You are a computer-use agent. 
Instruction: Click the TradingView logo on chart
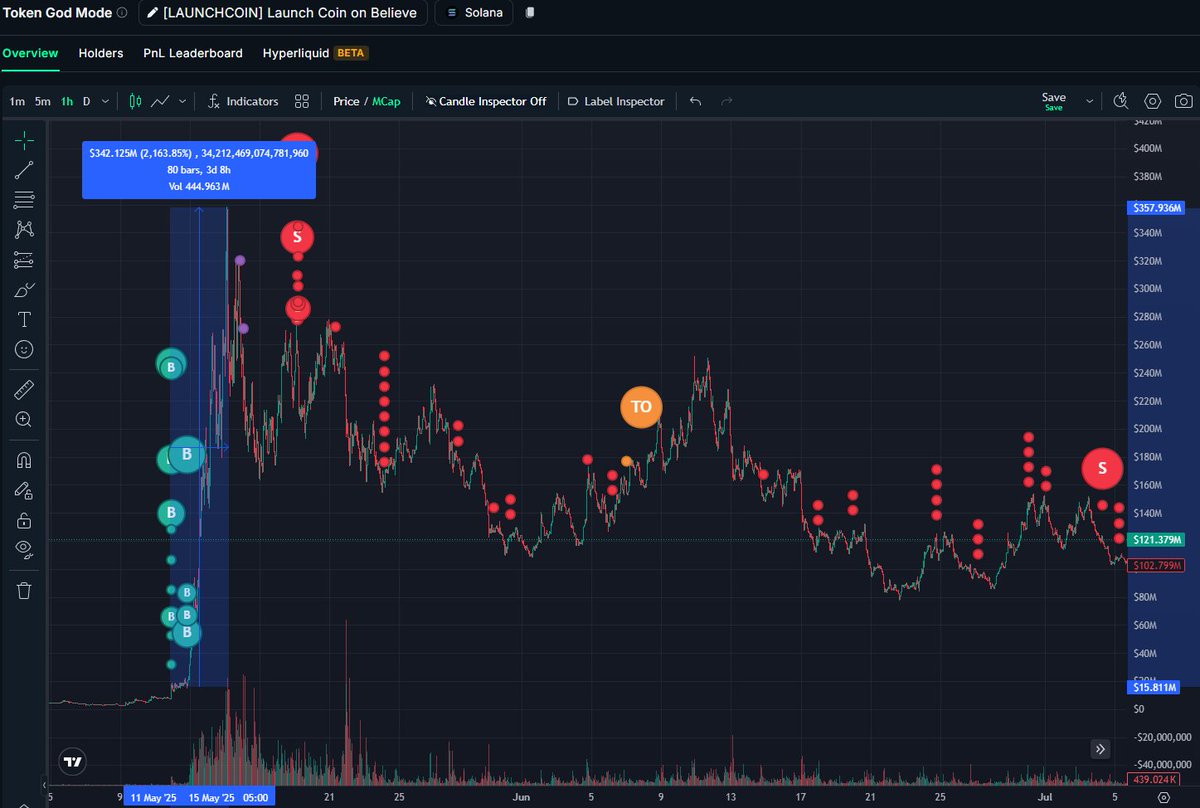pyautogui.click(x=72, y=762)
